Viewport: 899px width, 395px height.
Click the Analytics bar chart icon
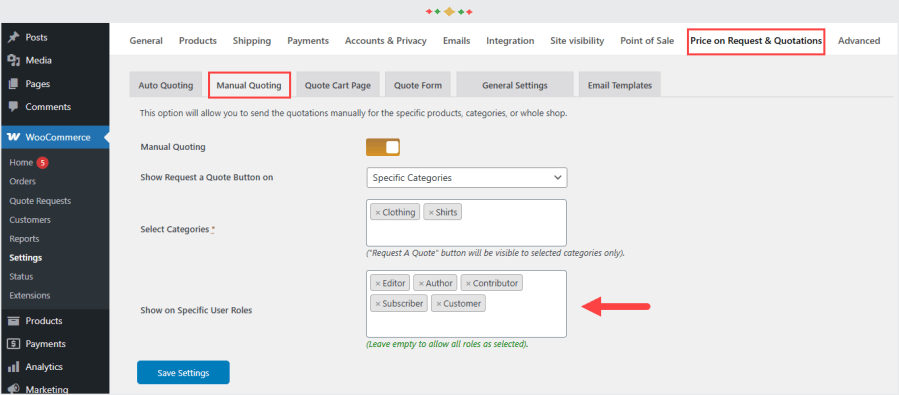[x=14, y=367]
